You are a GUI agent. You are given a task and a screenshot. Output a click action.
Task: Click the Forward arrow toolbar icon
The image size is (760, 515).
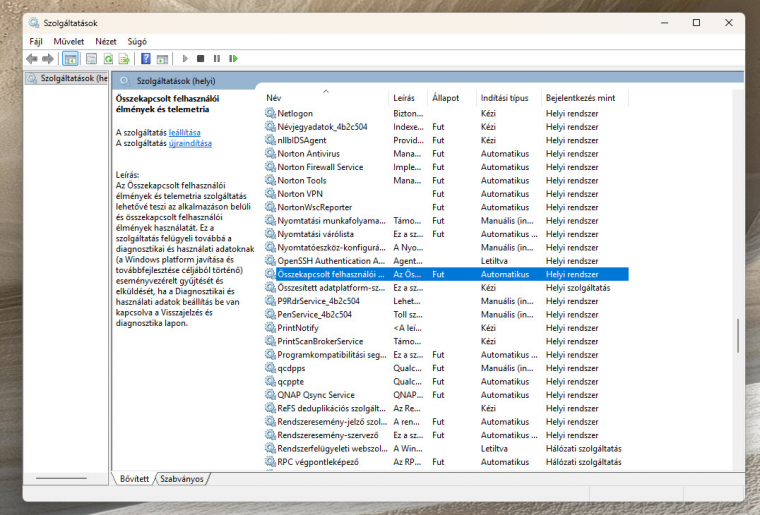pyautogui.click(x=48, y=59)
